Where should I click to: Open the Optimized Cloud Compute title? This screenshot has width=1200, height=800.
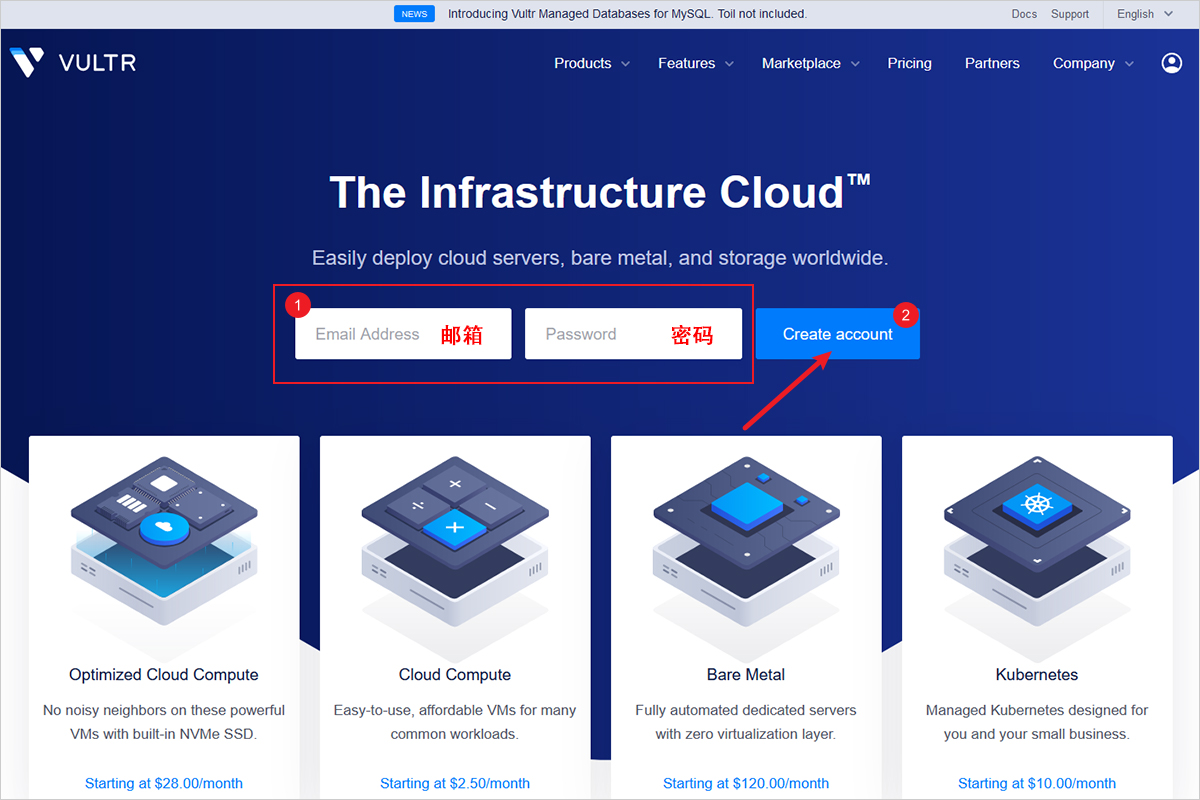coord(164,675)
